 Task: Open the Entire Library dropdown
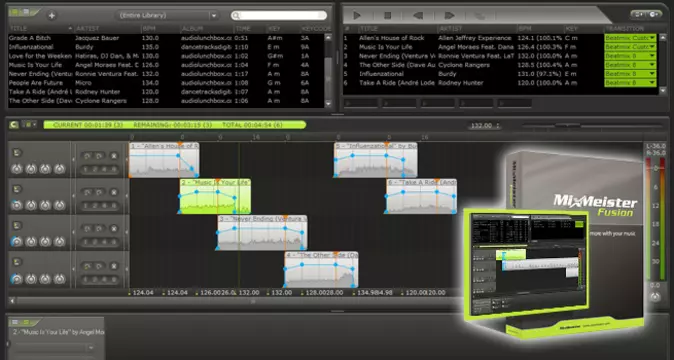(167, 15)
